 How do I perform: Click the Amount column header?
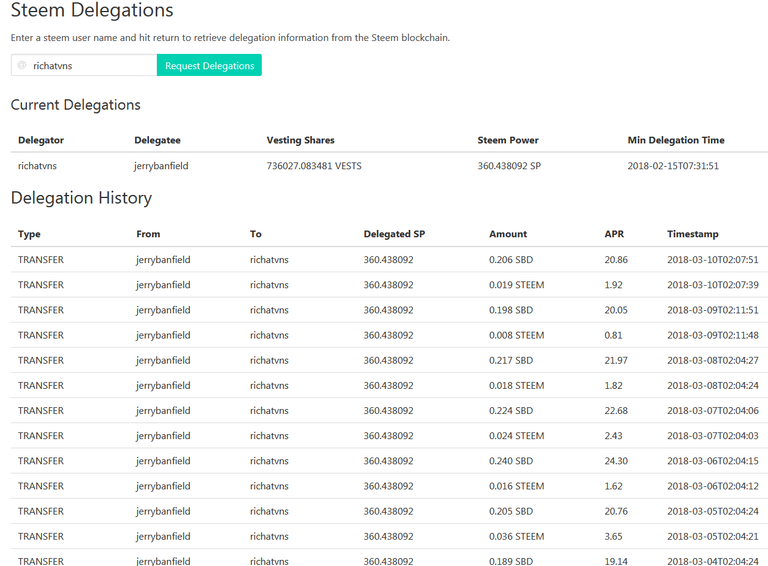508,234
